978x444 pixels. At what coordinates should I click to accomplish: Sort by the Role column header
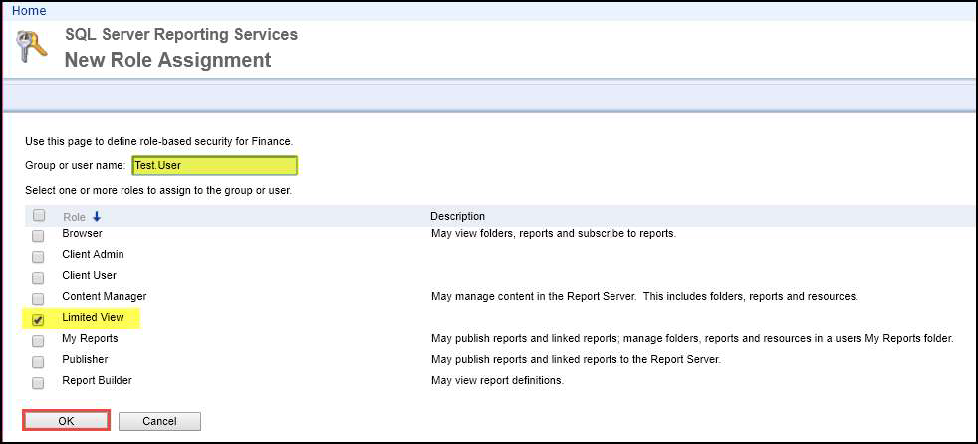[x=74, y=217]
